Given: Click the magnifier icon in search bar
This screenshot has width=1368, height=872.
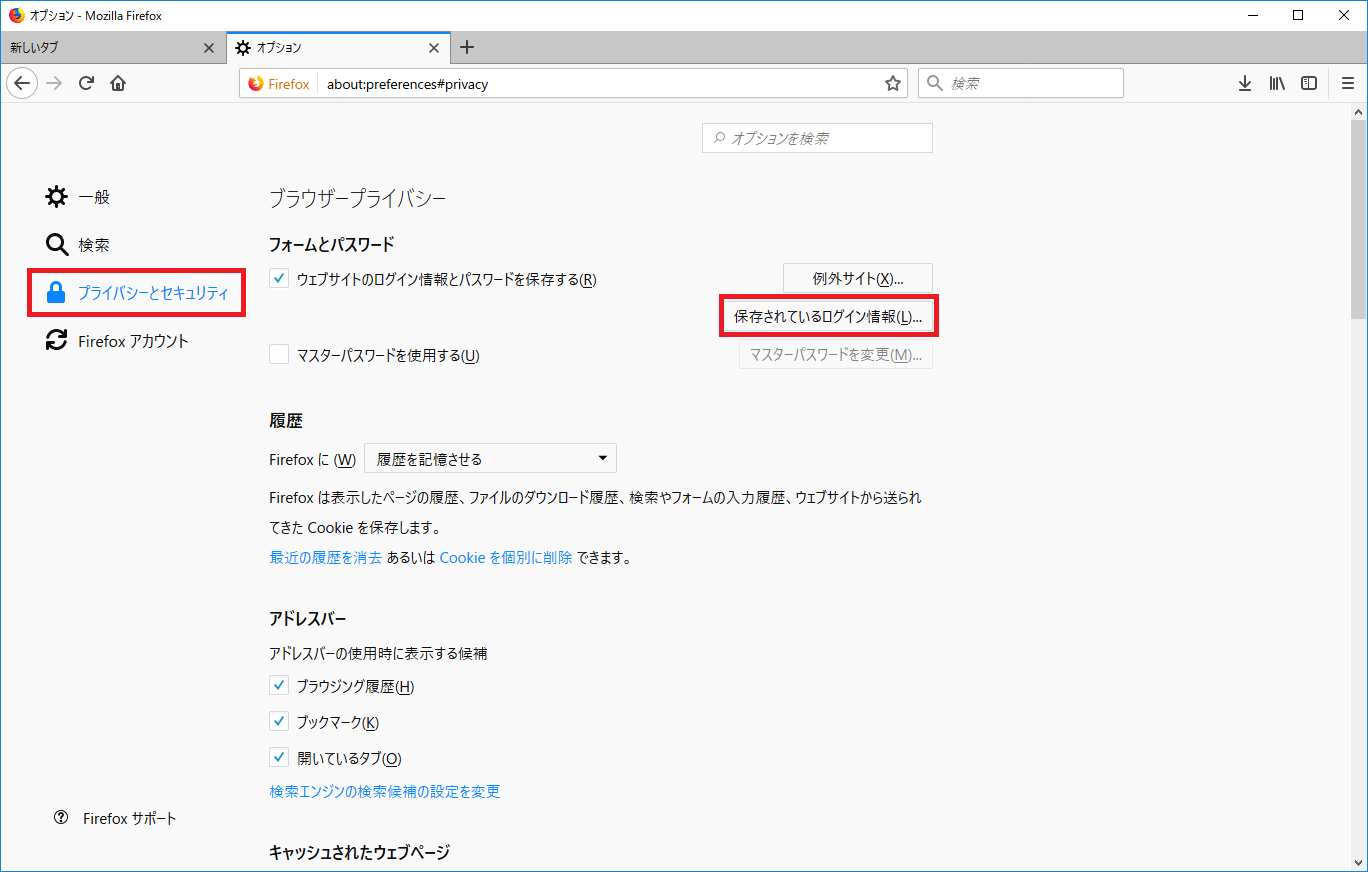Looking at the screenshot, I should (935, 84).
